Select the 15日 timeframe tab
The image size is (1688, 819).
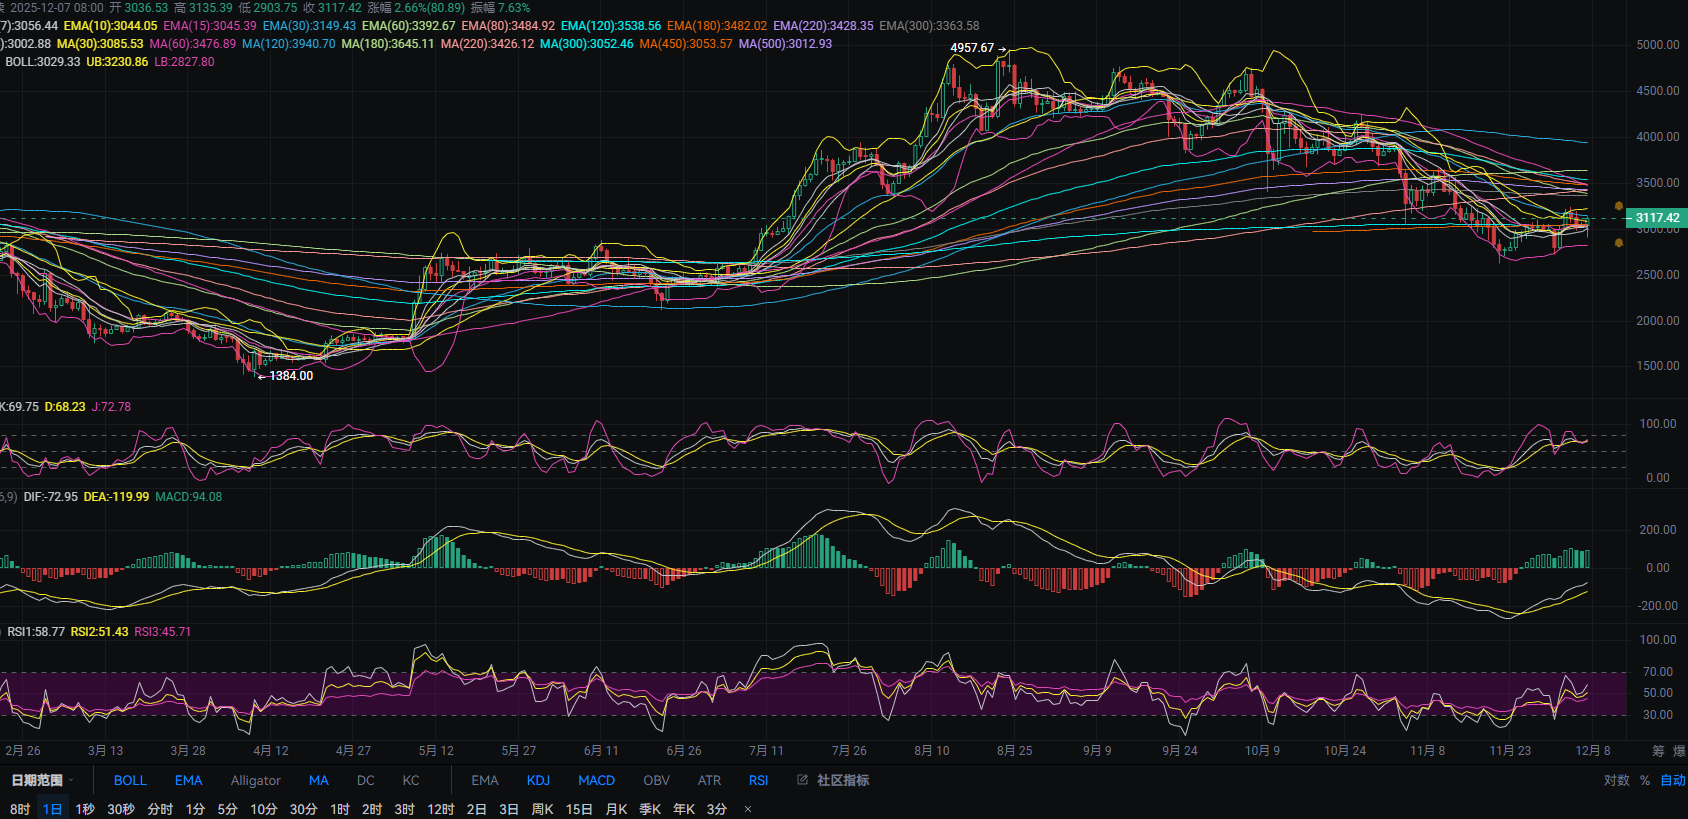(x=579, y=809)
